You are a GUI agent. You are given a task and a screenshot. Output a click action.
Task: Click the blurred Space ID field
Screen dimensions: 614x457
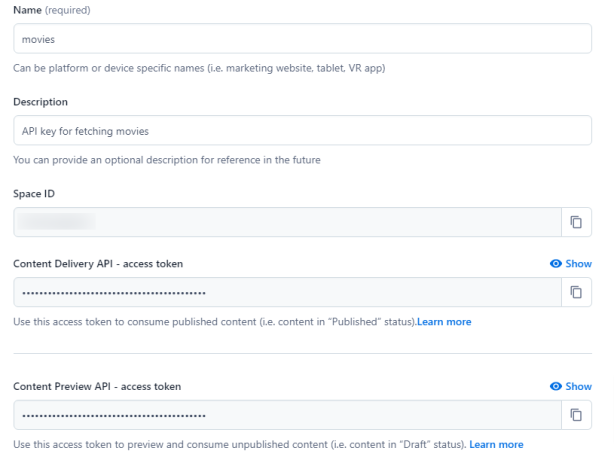point(287,222)
